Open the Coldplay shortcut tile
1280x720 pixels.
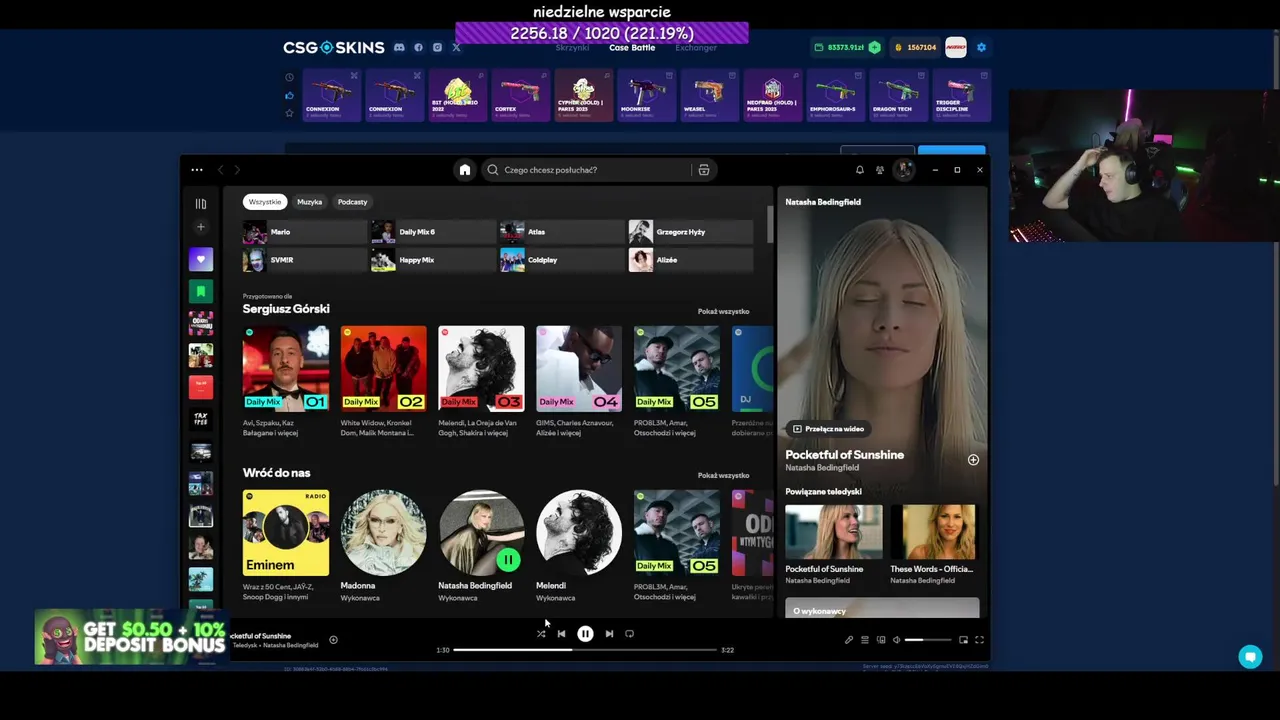pos(562,260)
